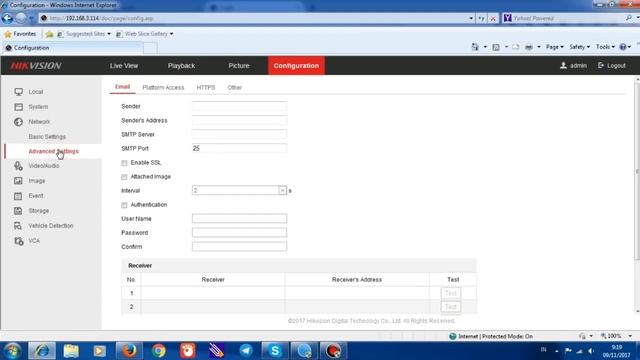Open the Favorites star button

(x=20, y=34)
